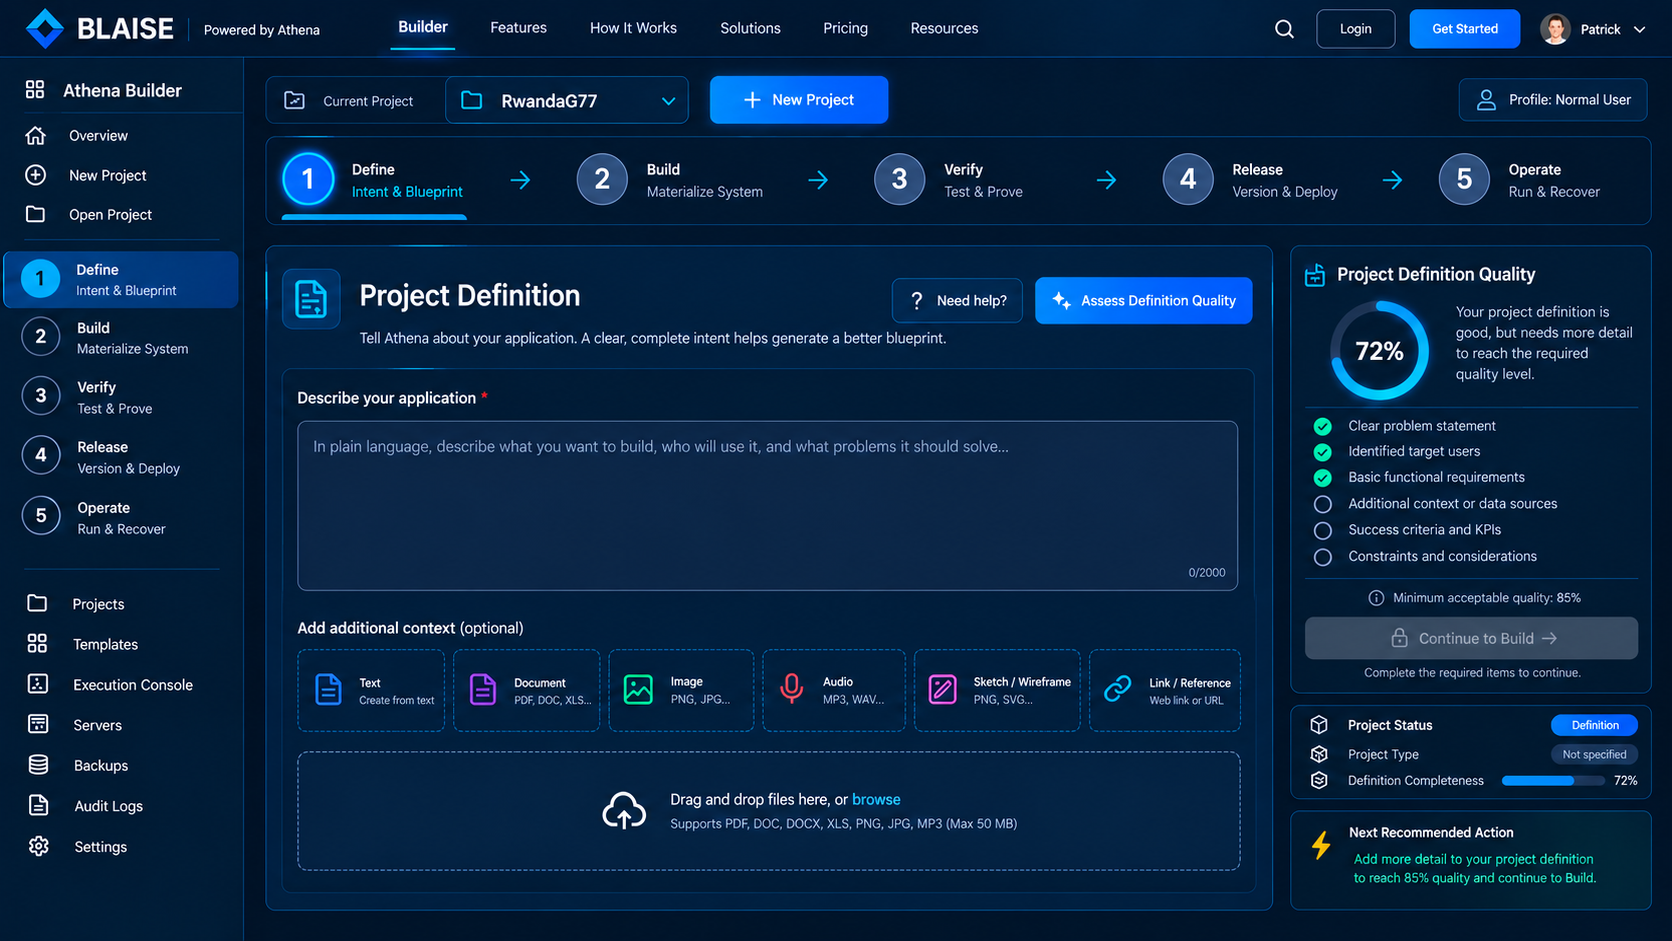
Task: Click the browse files link
Action: point(876,799)
